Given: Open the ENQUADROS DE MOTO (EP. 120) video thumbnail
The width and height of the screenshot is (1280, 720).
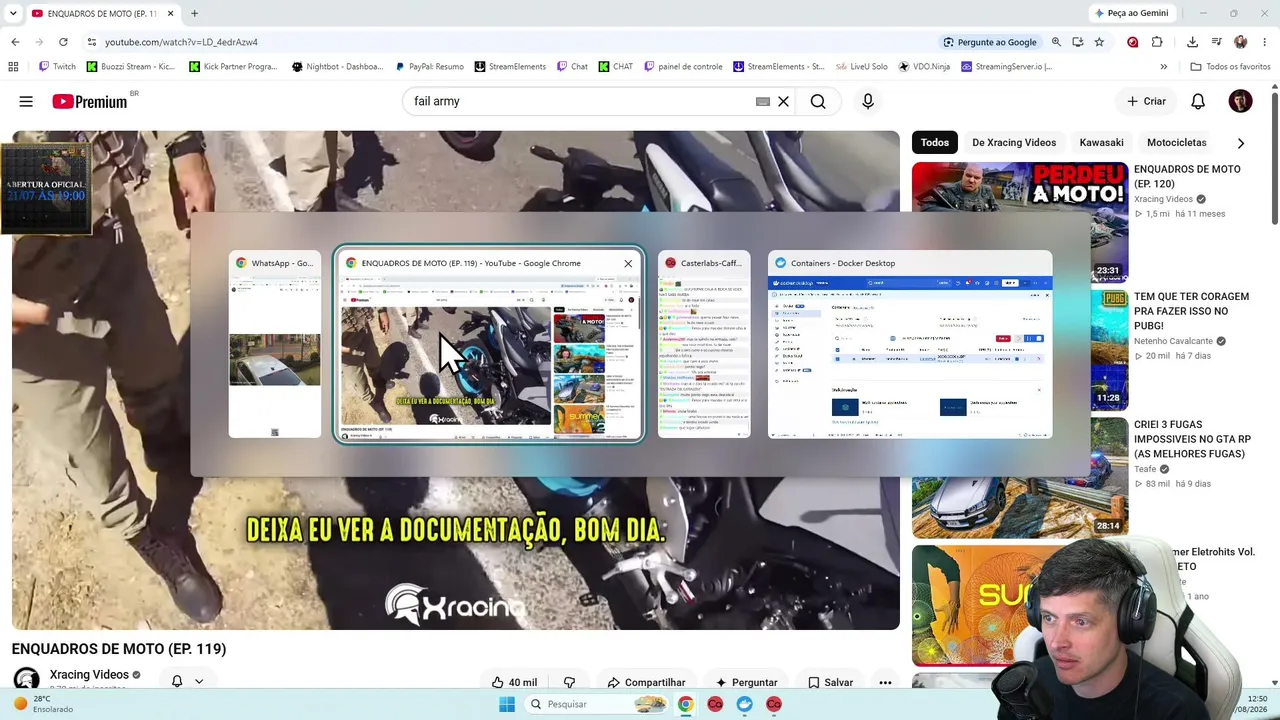Looking at the screenshot, I should [1020, 222].
